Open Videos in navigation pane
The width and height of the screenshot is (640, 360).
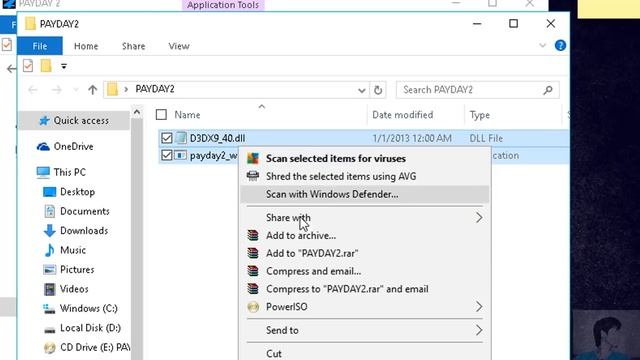tap(66, 289)
